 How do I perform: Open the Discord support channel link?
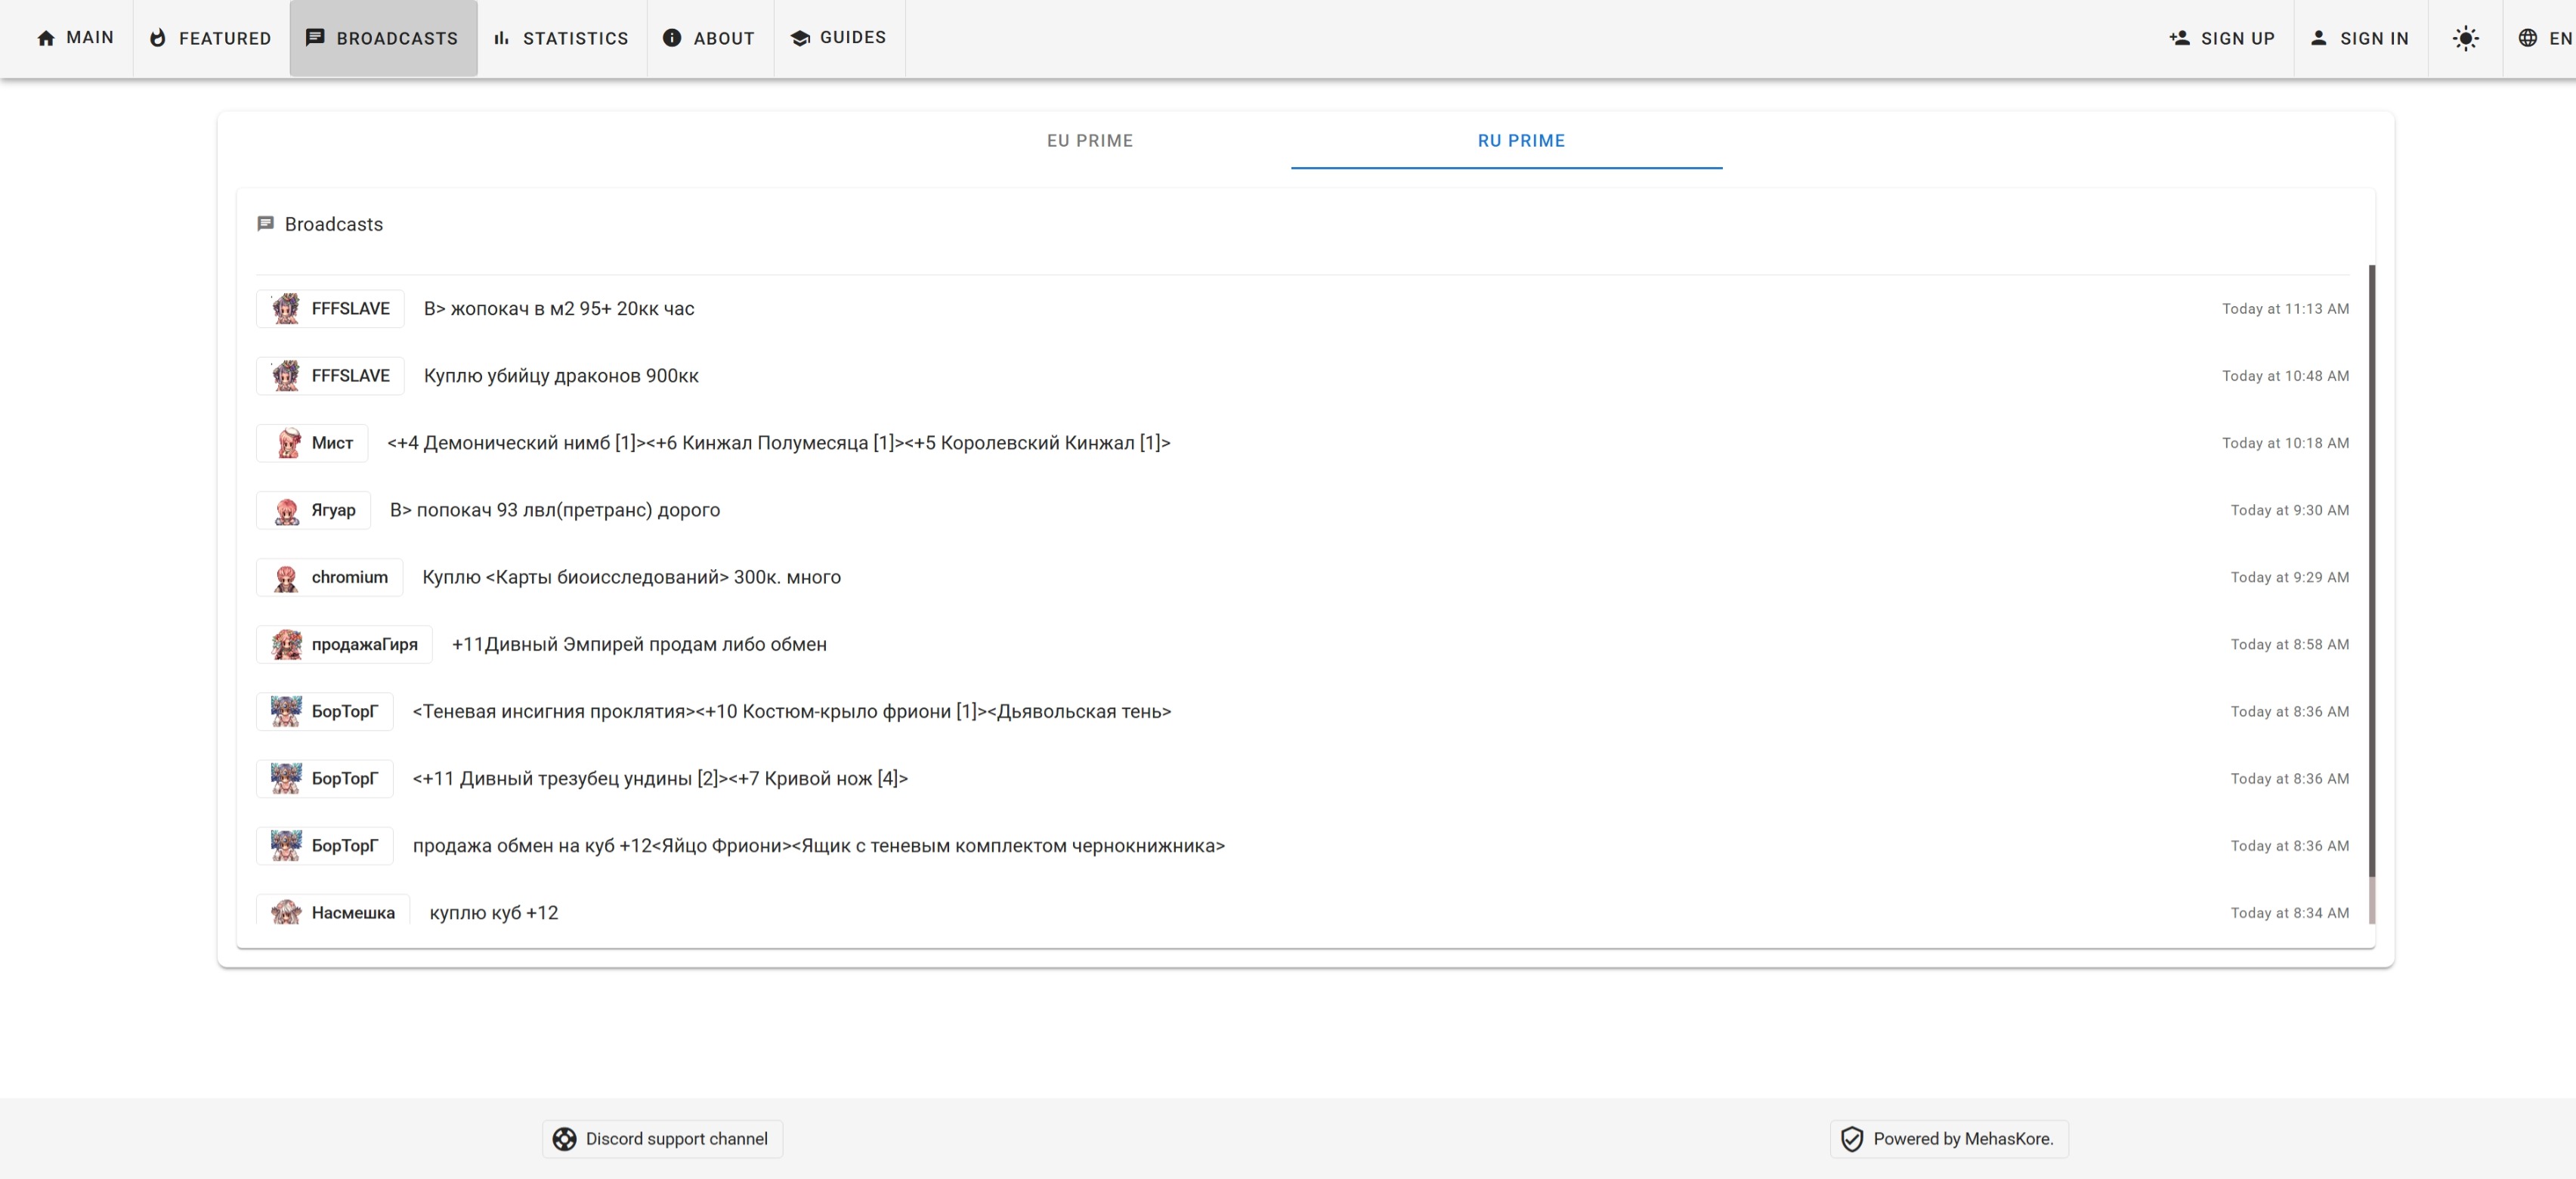662,1139
